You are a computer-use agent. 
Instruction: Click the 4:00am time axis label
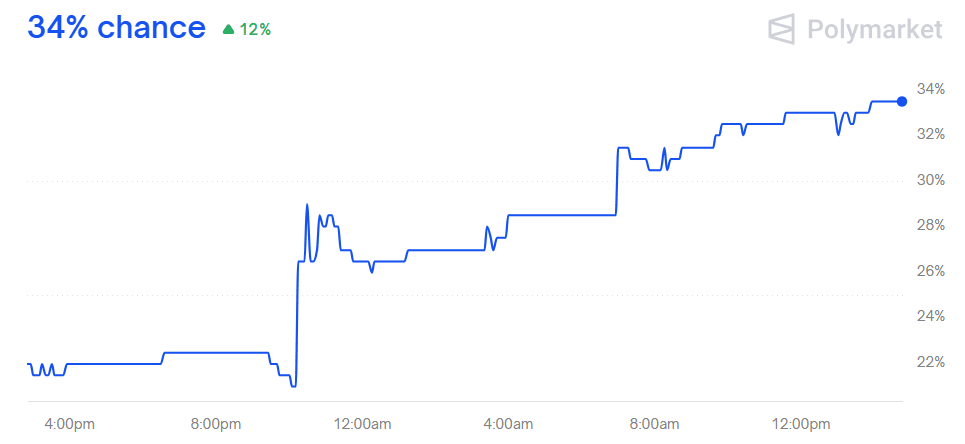pos(508,424)
